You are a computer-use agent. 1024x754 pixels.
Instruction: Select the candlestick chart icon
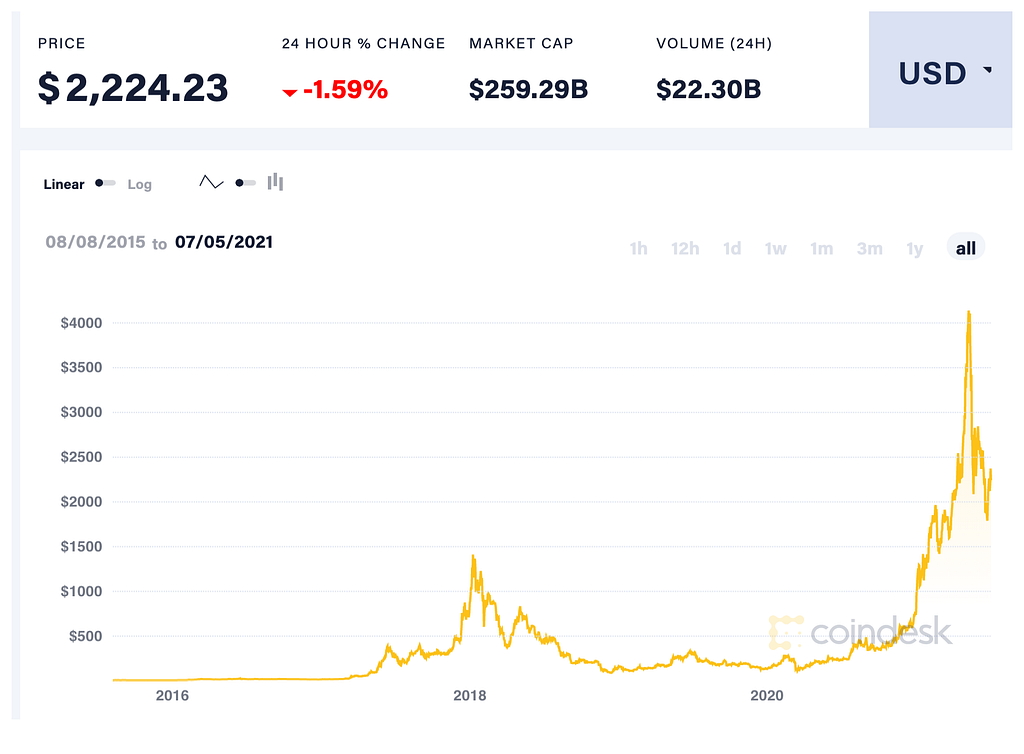(x=275, y=182)
